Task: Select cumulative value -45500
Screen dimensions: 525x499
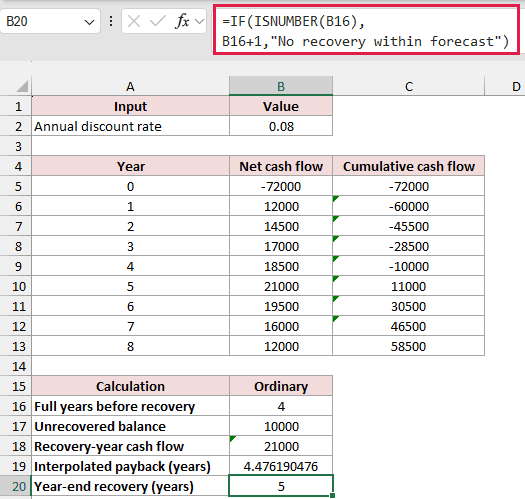Action: click(408, 226)
